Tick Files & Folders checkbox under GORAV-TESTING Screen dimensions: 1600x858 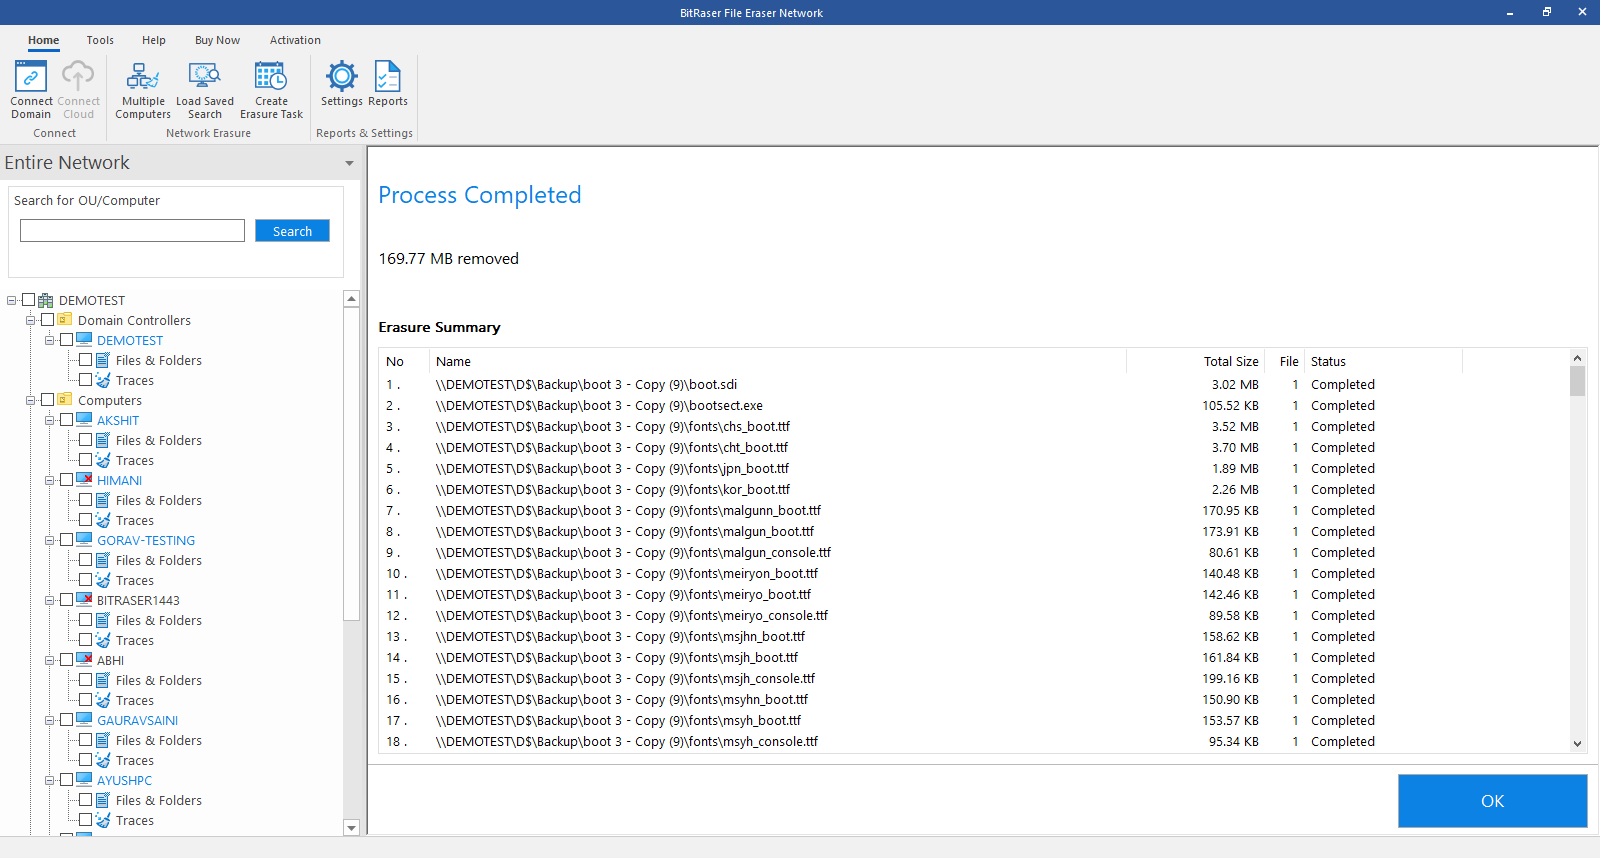tap(85, 560)
